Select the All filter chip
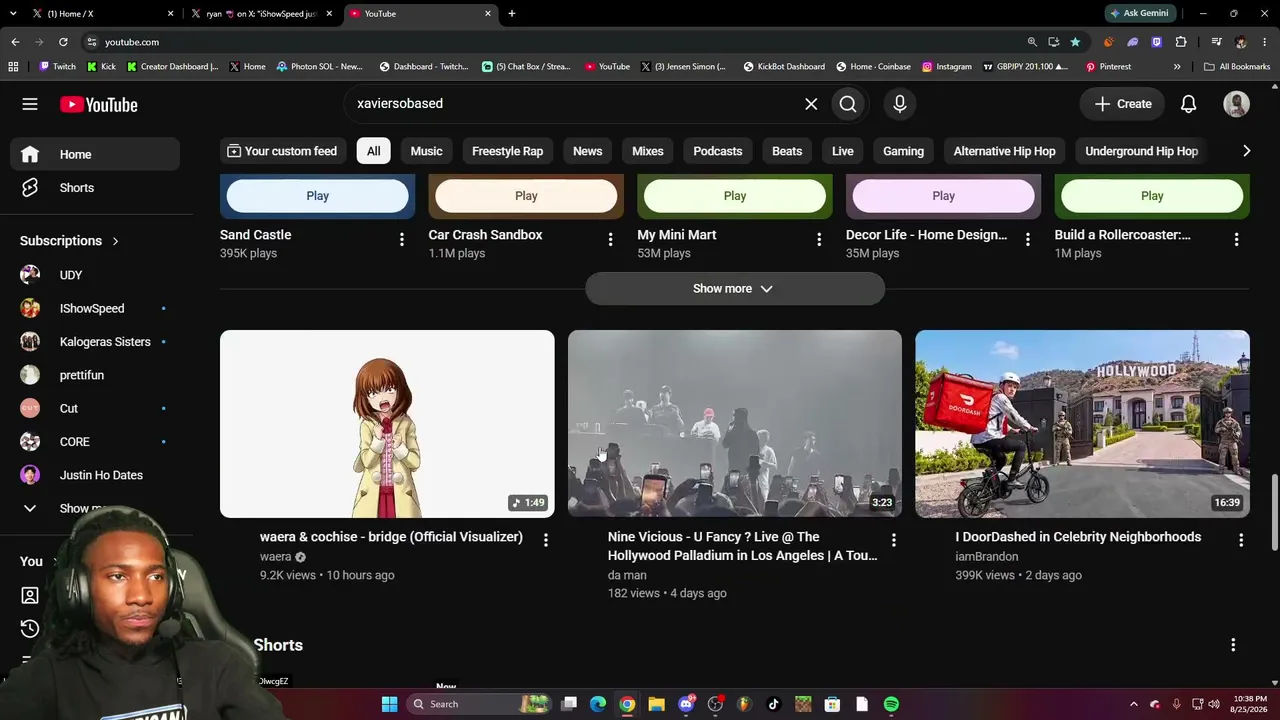Image resolution: width=1280 pixels, height=720 pixels. [x=373, y=151]
